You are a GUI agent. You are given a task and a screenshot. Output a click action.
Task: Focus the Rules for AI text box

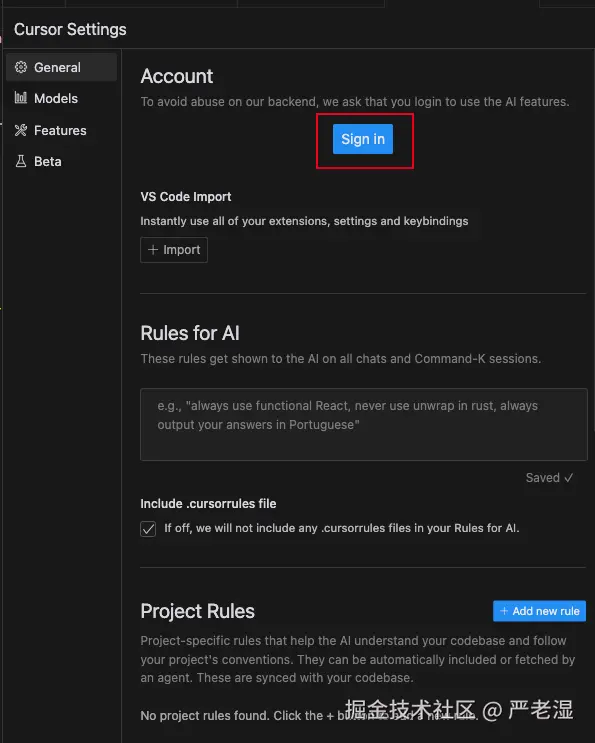(x=364, y=425)
